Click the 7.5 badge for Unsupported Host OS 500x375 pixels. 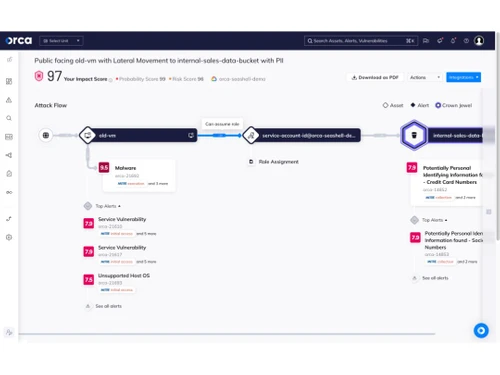[x=88, y=279]
